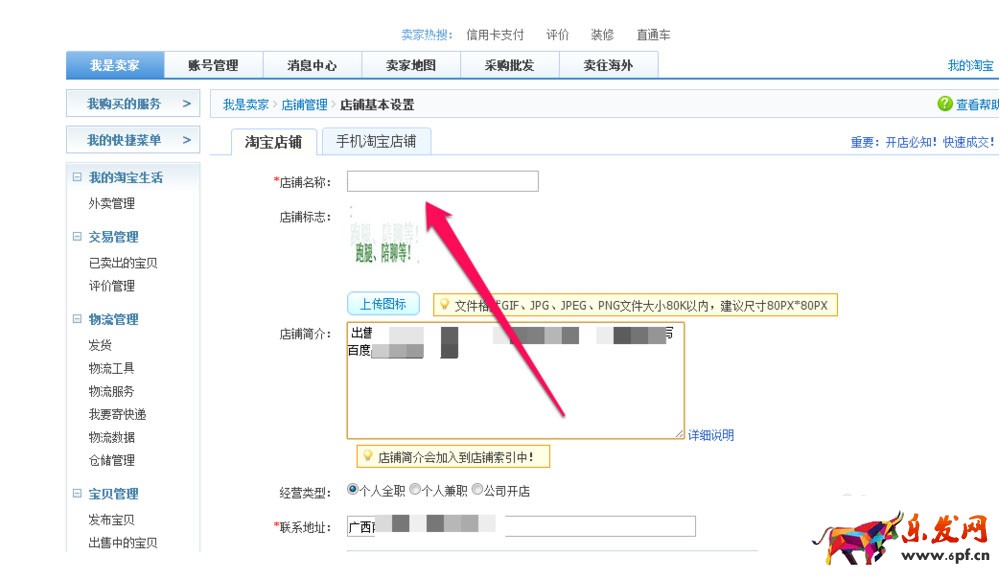The width and height of the screenshot is (1000, 576).
Task: Open the 详细说明 link
Action: [x=711, y=435]
